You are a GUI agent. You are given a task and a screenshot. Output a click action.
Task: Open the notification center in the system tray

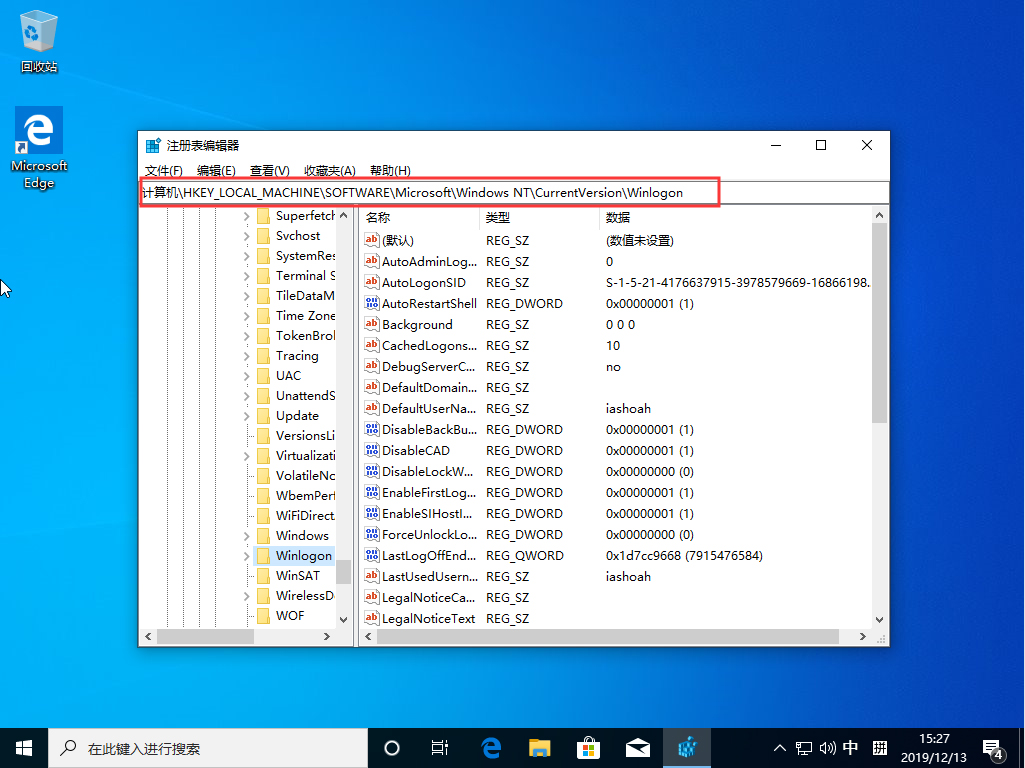click(993, 747)
